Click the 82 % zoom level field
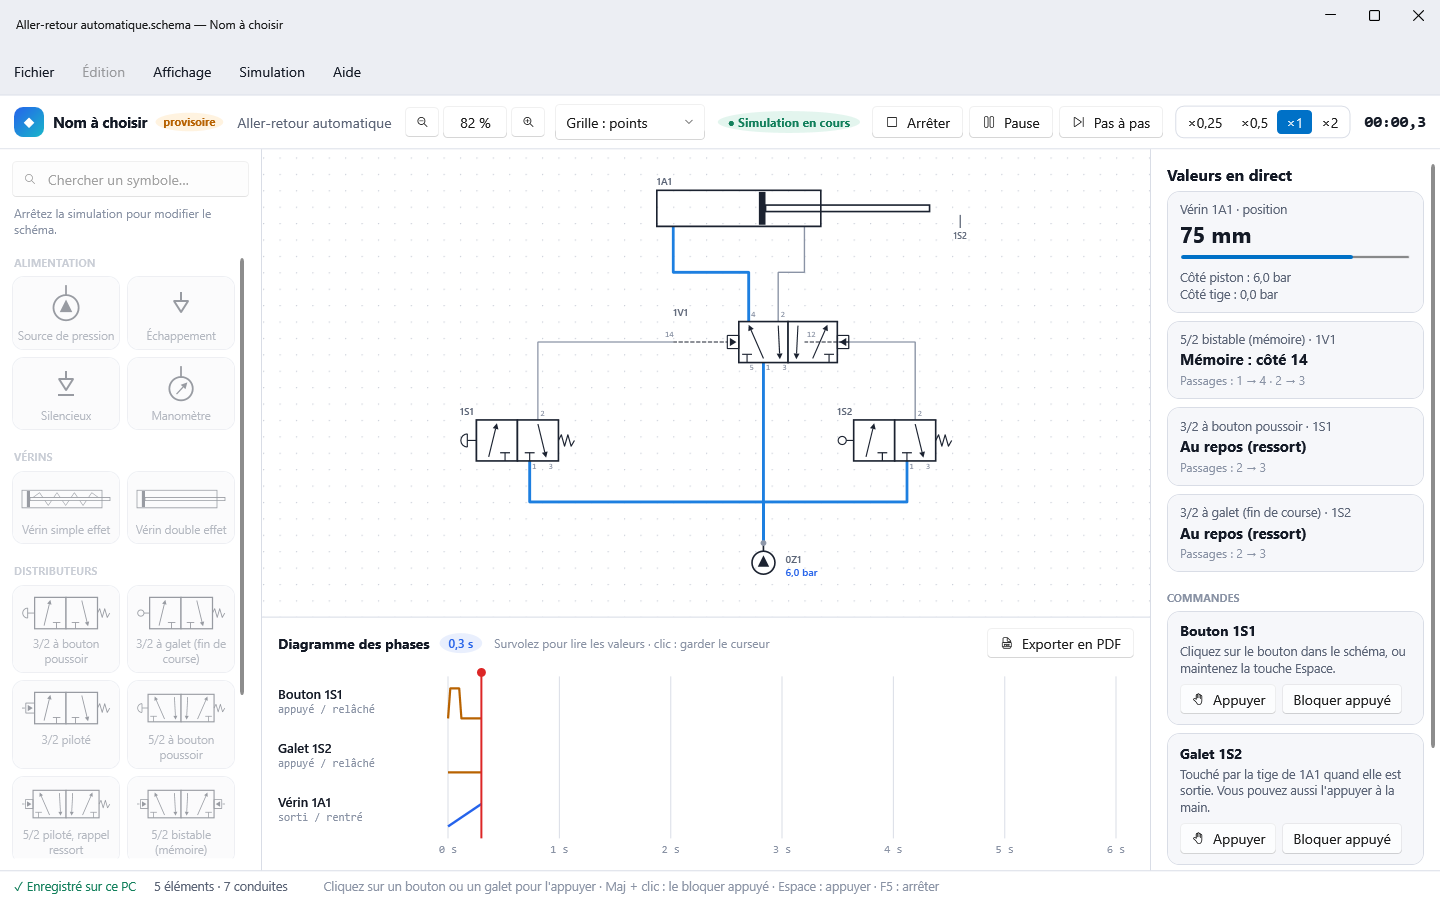1440x900 pixels. (475, 123)
